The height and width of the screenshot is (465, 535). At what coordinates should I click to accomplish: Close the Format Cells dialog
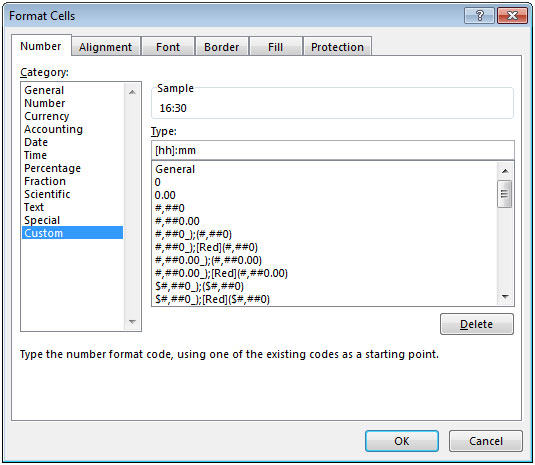tap(512, 16)
